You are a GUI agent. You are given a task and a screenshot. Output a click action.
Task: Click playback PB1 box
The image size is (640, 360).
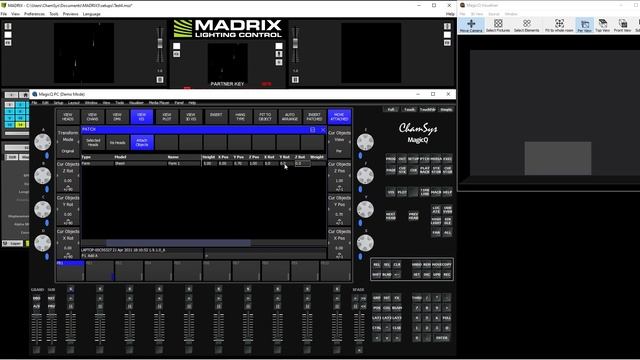pos(70,271)
